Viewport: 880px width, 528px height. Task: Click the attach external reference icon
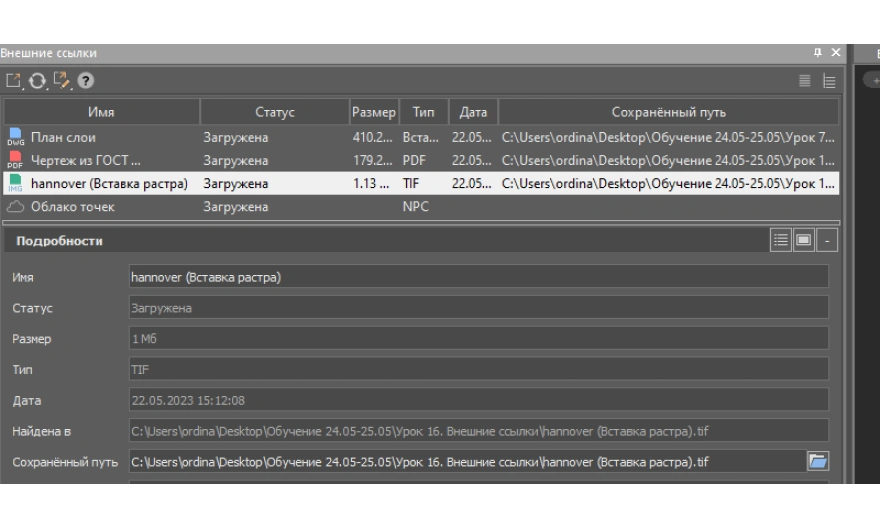tap(13, 81)
